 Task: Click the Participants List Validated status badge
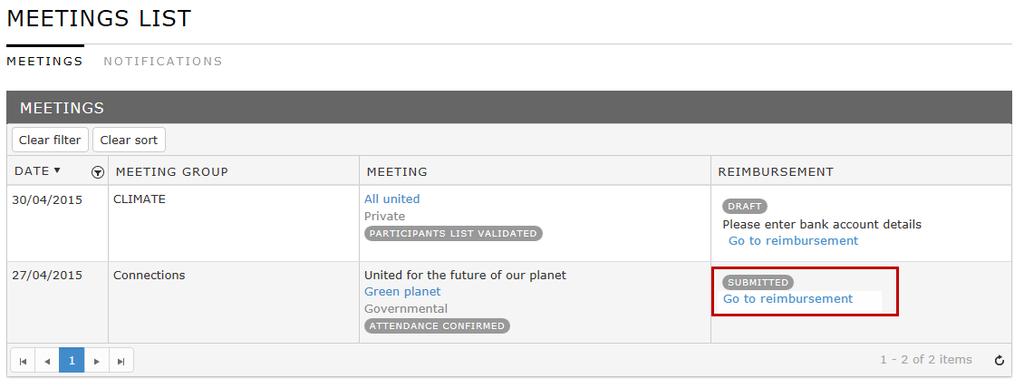[453, 234]
